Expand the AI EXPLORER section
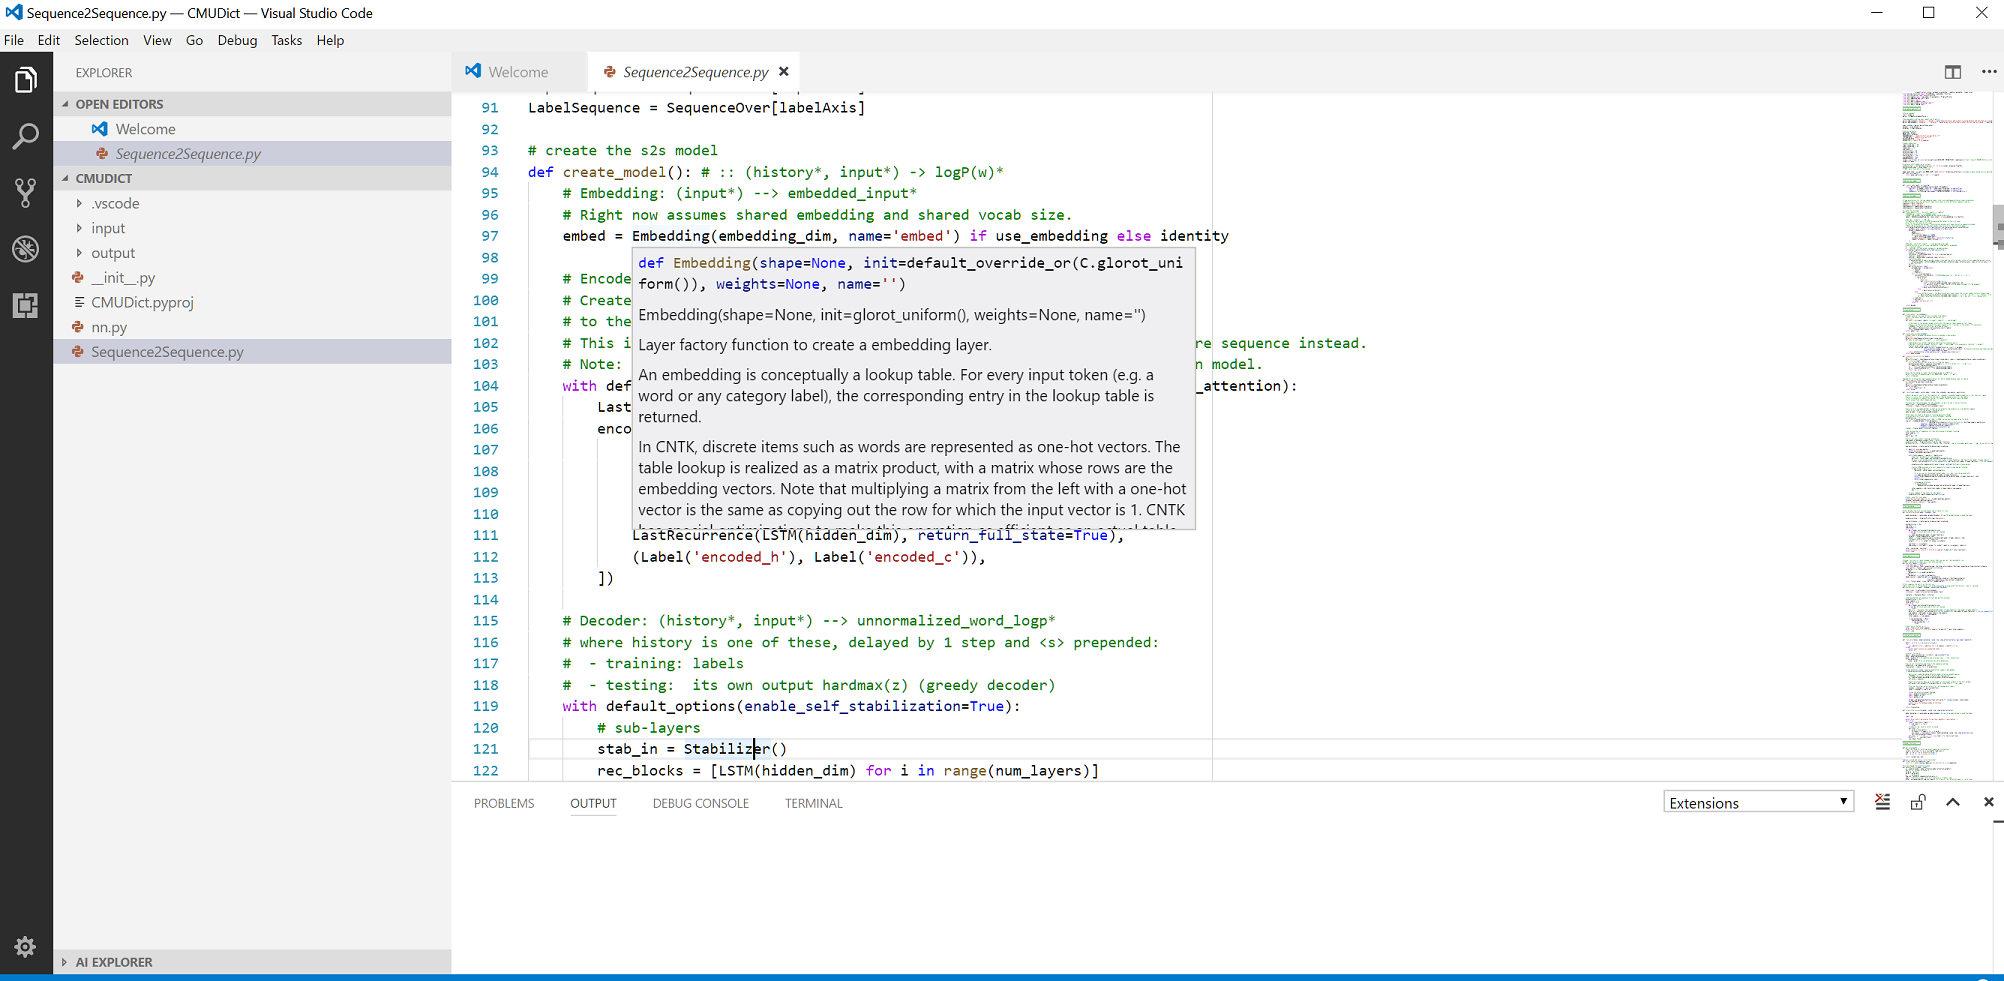This screenshot has height=981, width=2004. [x=115, y=961]
